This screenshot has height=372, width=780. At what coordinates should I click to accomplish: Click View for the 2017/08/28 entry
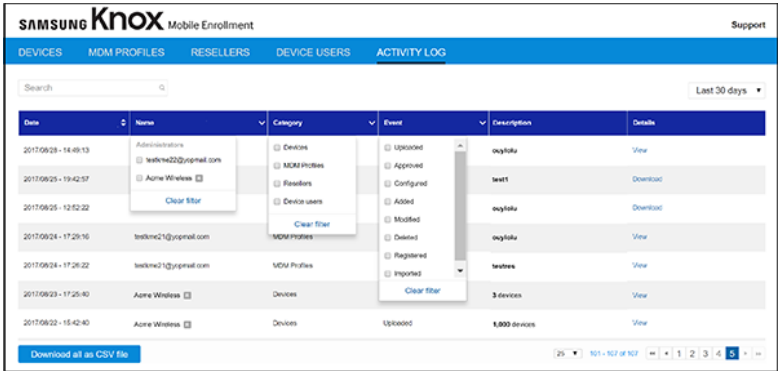(x=639, y=150)
